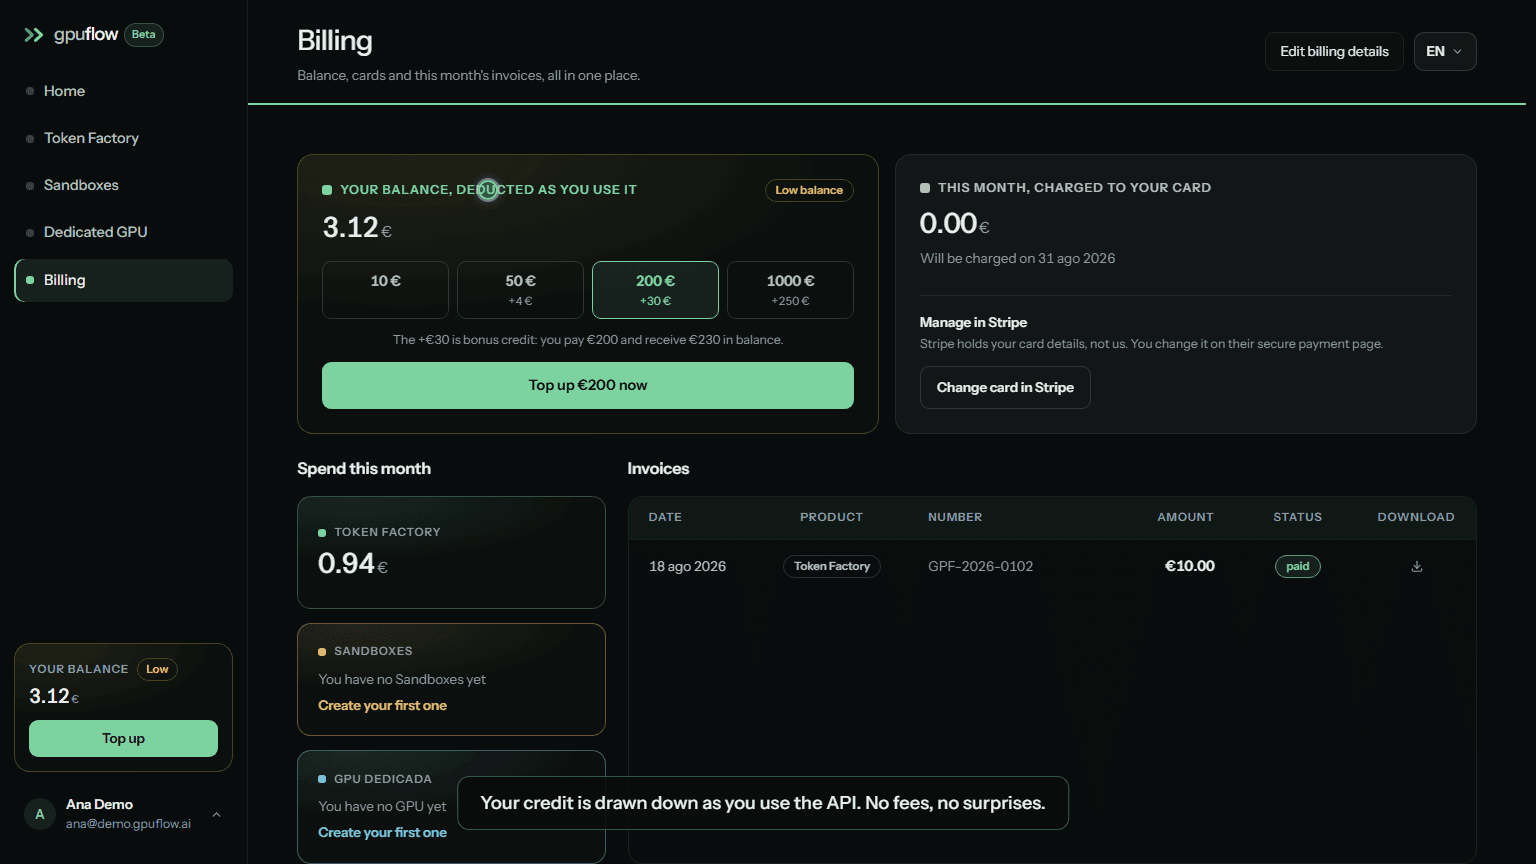
Task: Select Billing in sidebar
Action: (124, 280)
